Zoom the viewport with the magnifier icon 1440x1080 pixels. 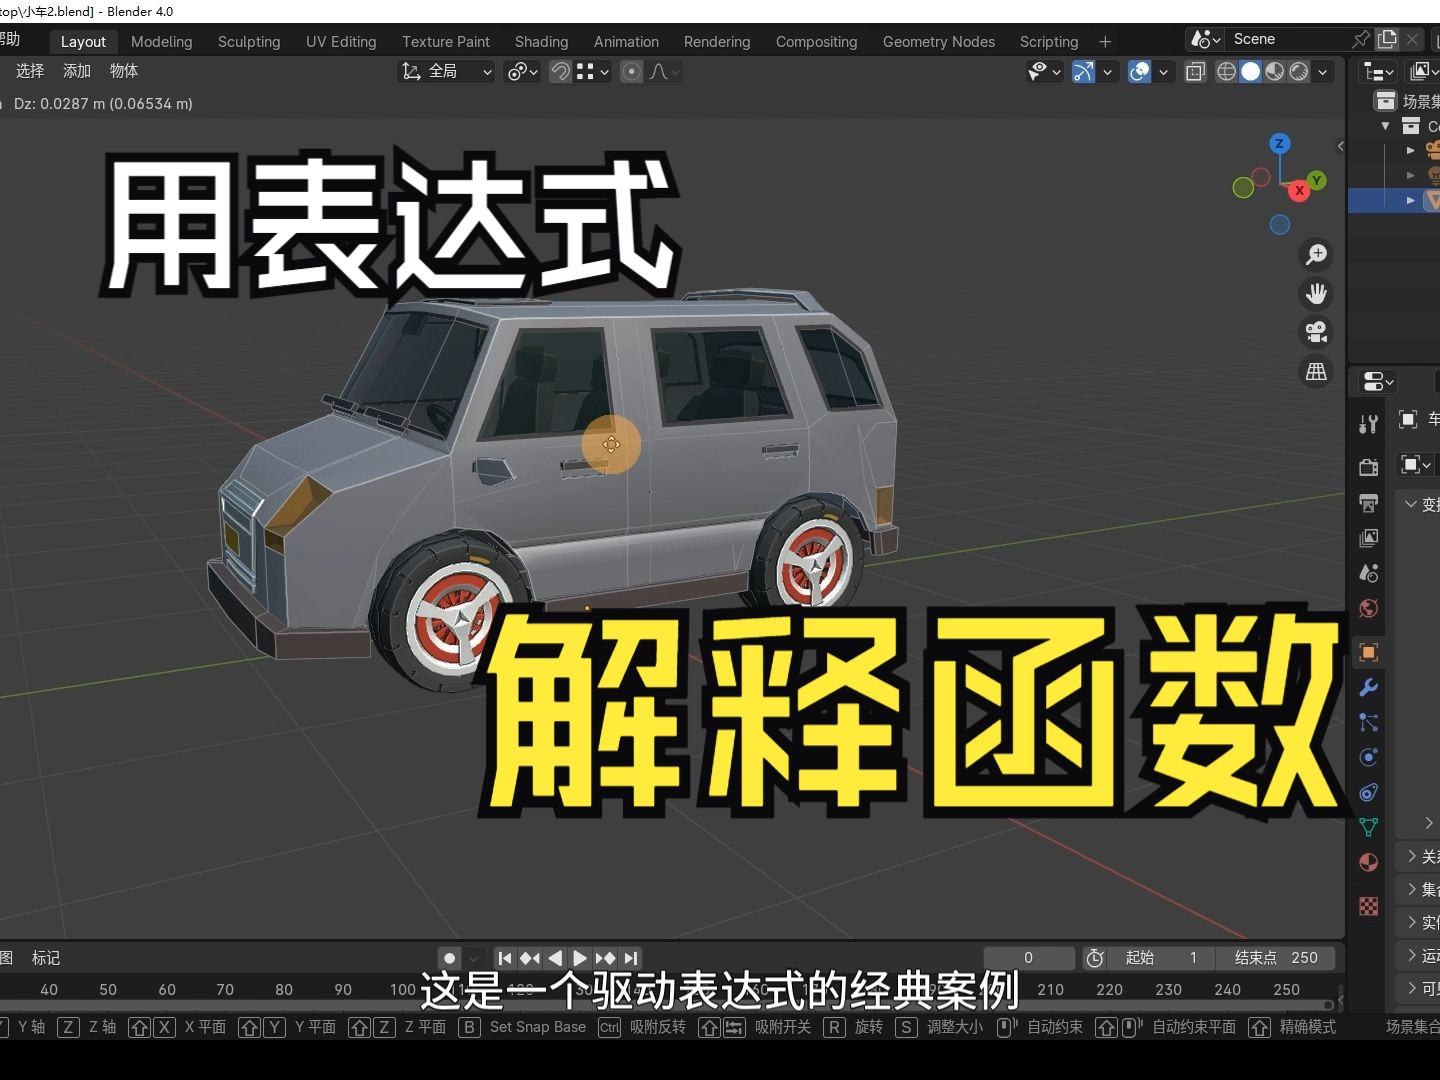(x=1316, y=255)
